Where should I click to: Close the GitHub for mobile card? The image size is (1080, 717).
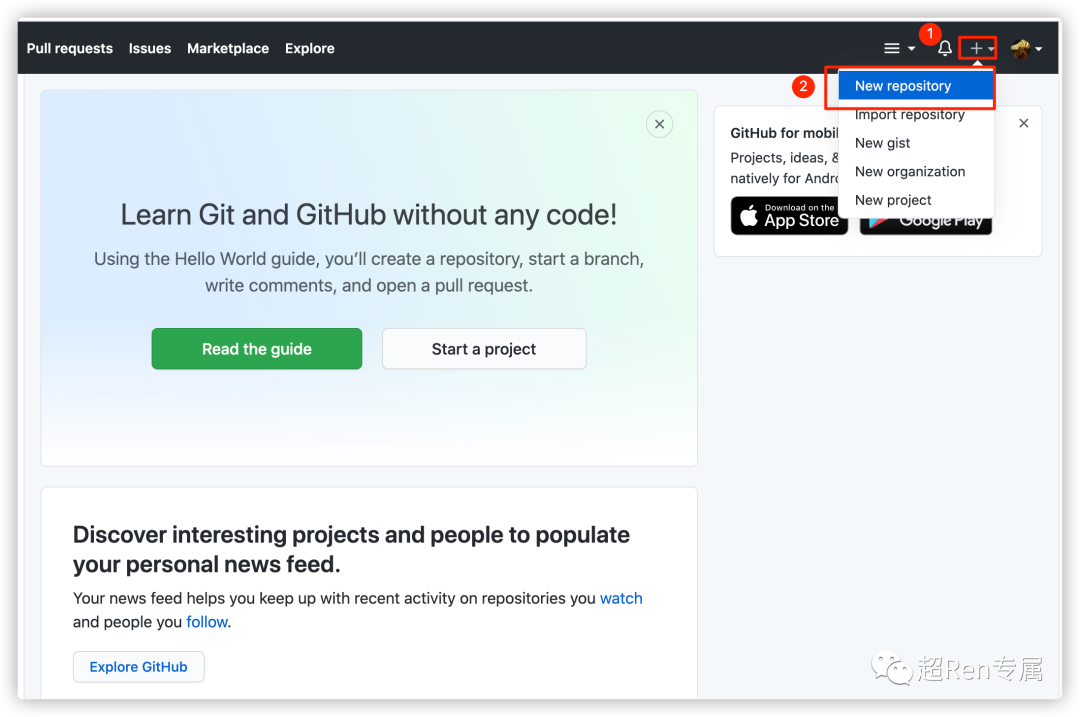(1024, 123)
